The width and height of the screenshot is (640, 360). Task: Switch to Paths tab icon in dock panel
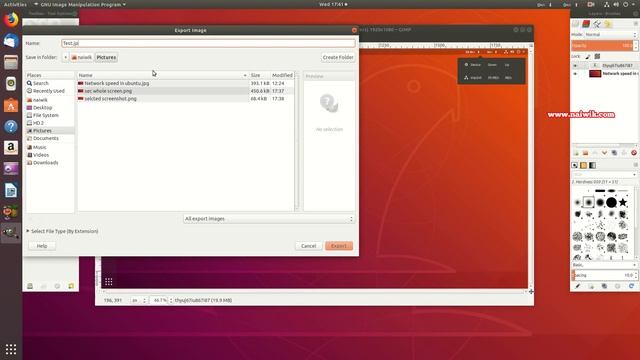(x=597, y=24)
